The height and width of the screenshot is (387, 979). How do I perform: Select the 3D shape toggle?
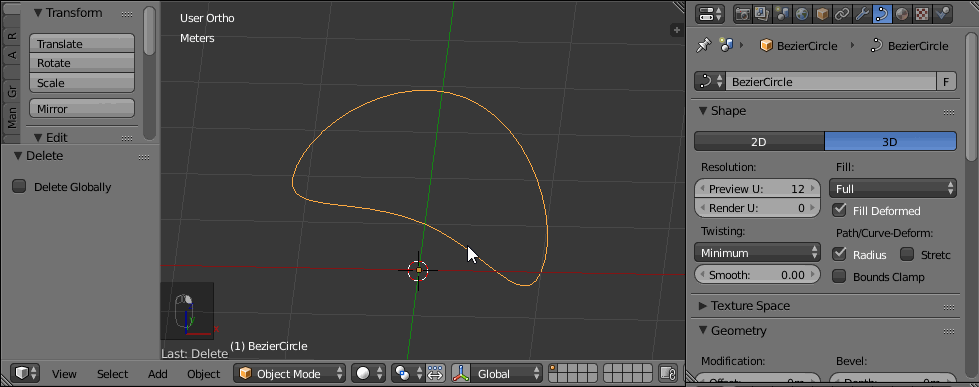[x=890, y=141]
